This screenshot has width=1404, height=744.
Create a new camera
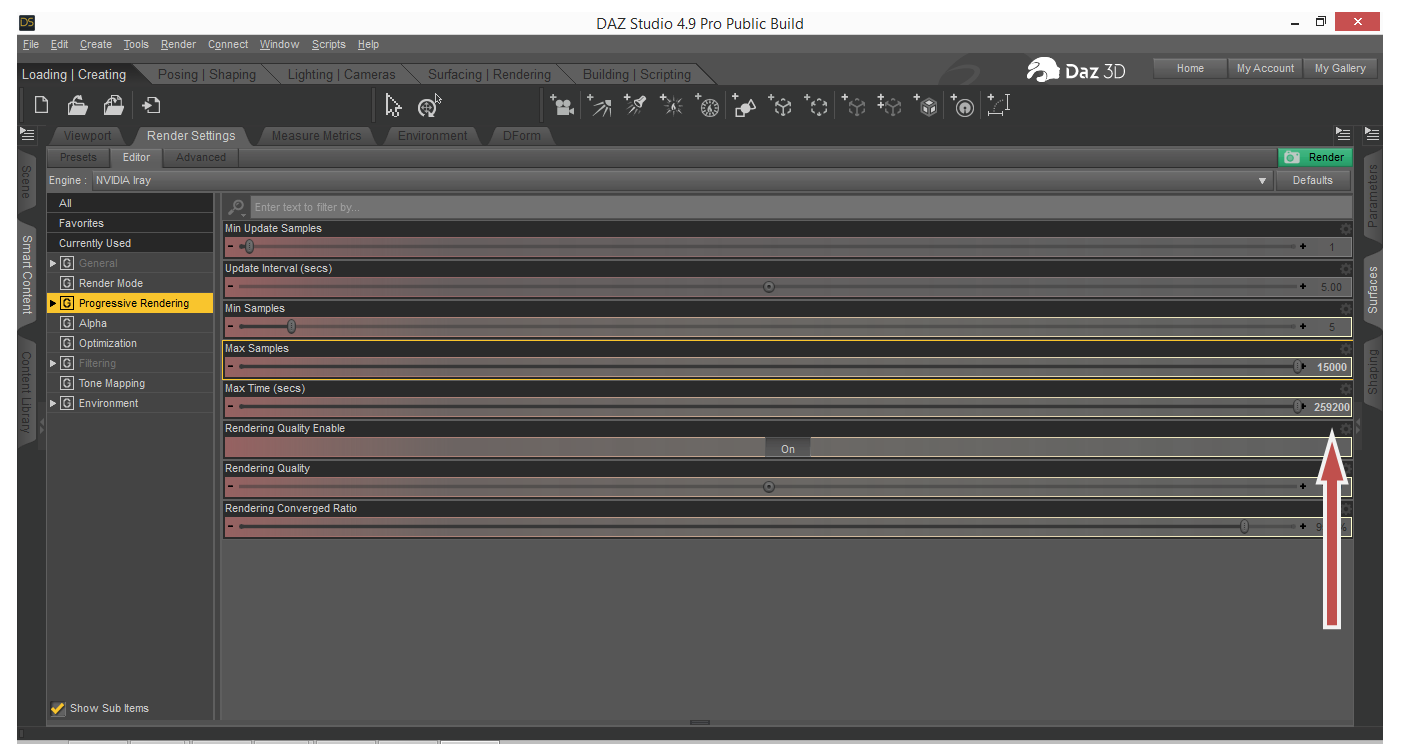coord(562,105)
